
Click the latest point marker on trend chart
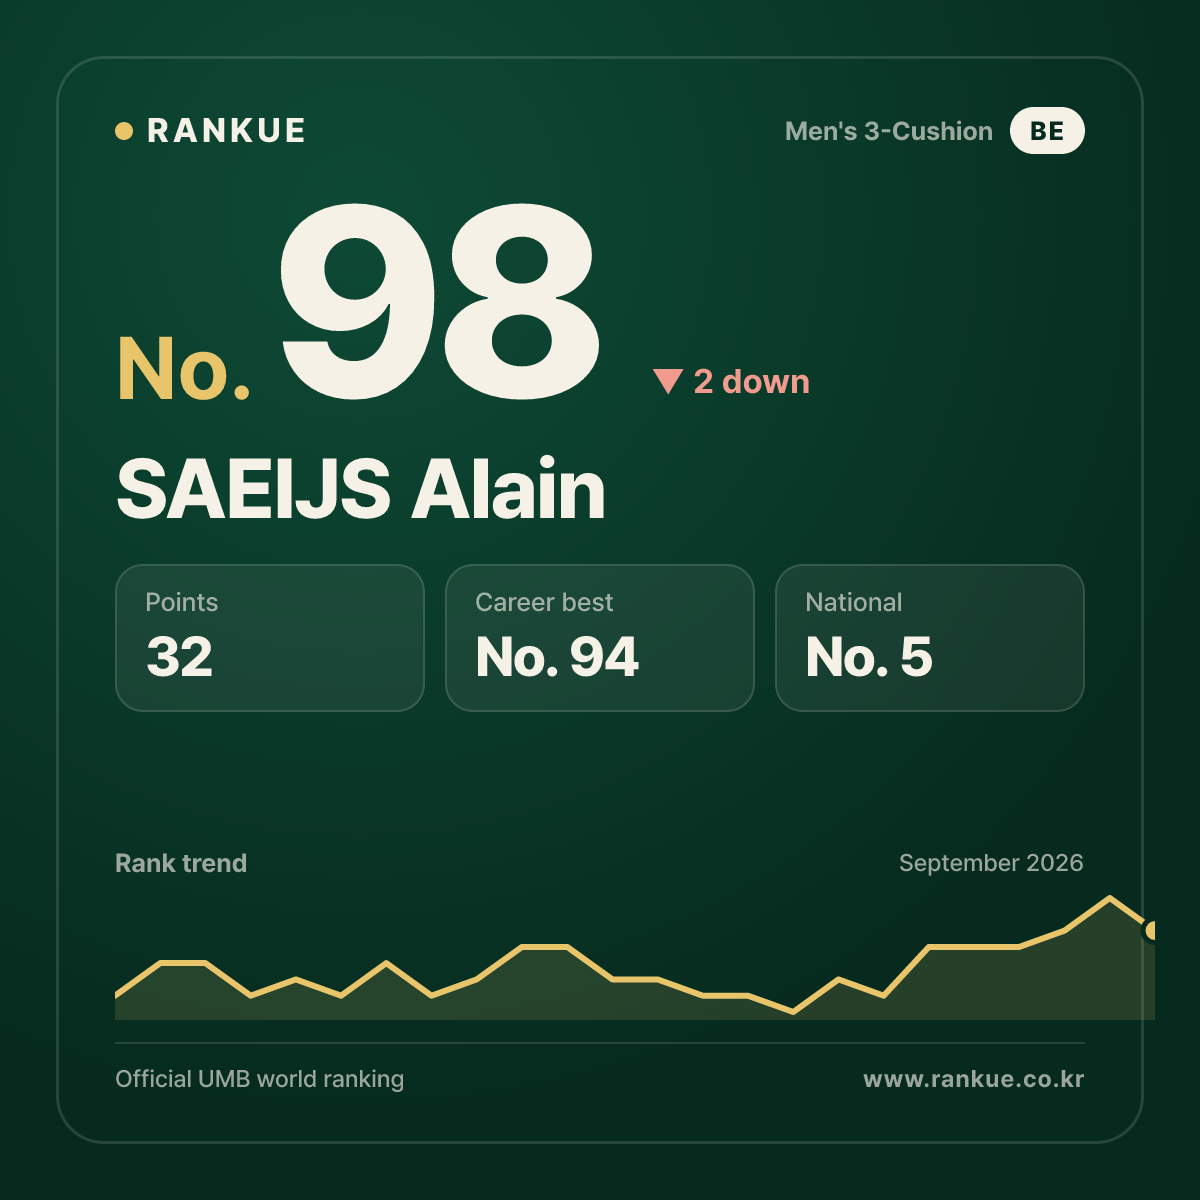(x=1151, y=931)
